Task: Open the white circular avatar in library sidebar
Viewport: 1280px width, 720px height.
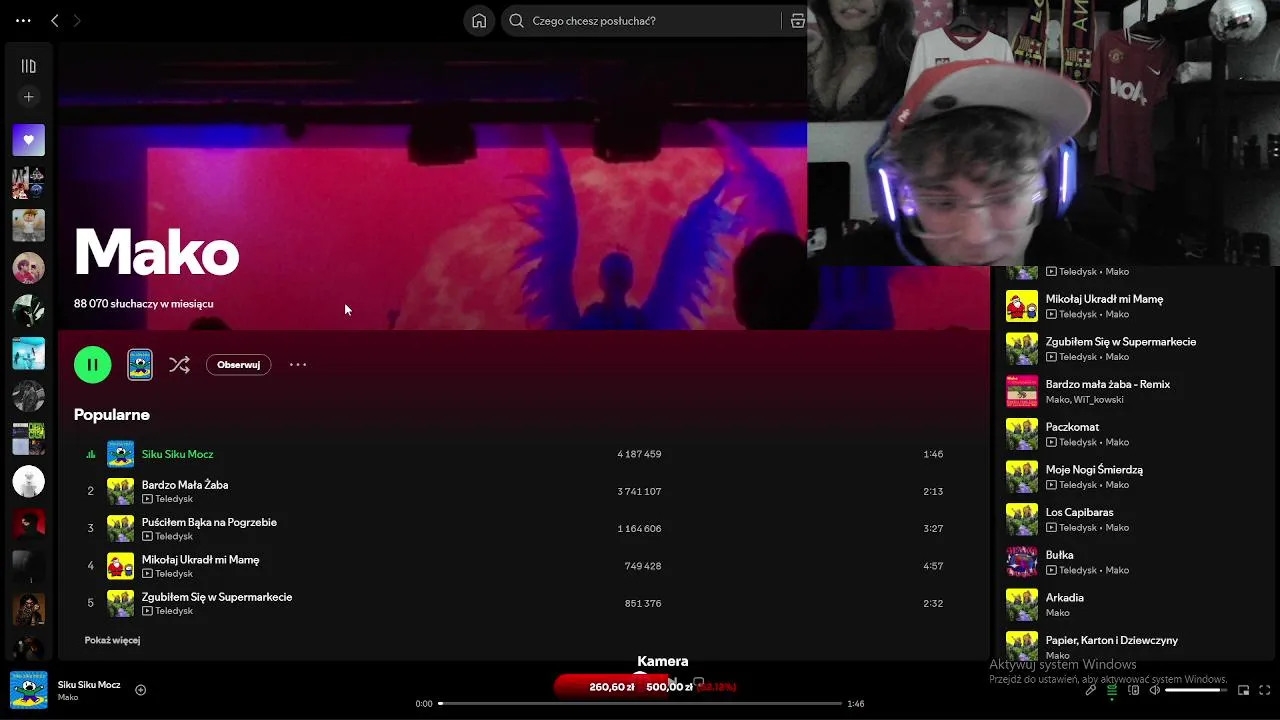Action: pos(28,482)
